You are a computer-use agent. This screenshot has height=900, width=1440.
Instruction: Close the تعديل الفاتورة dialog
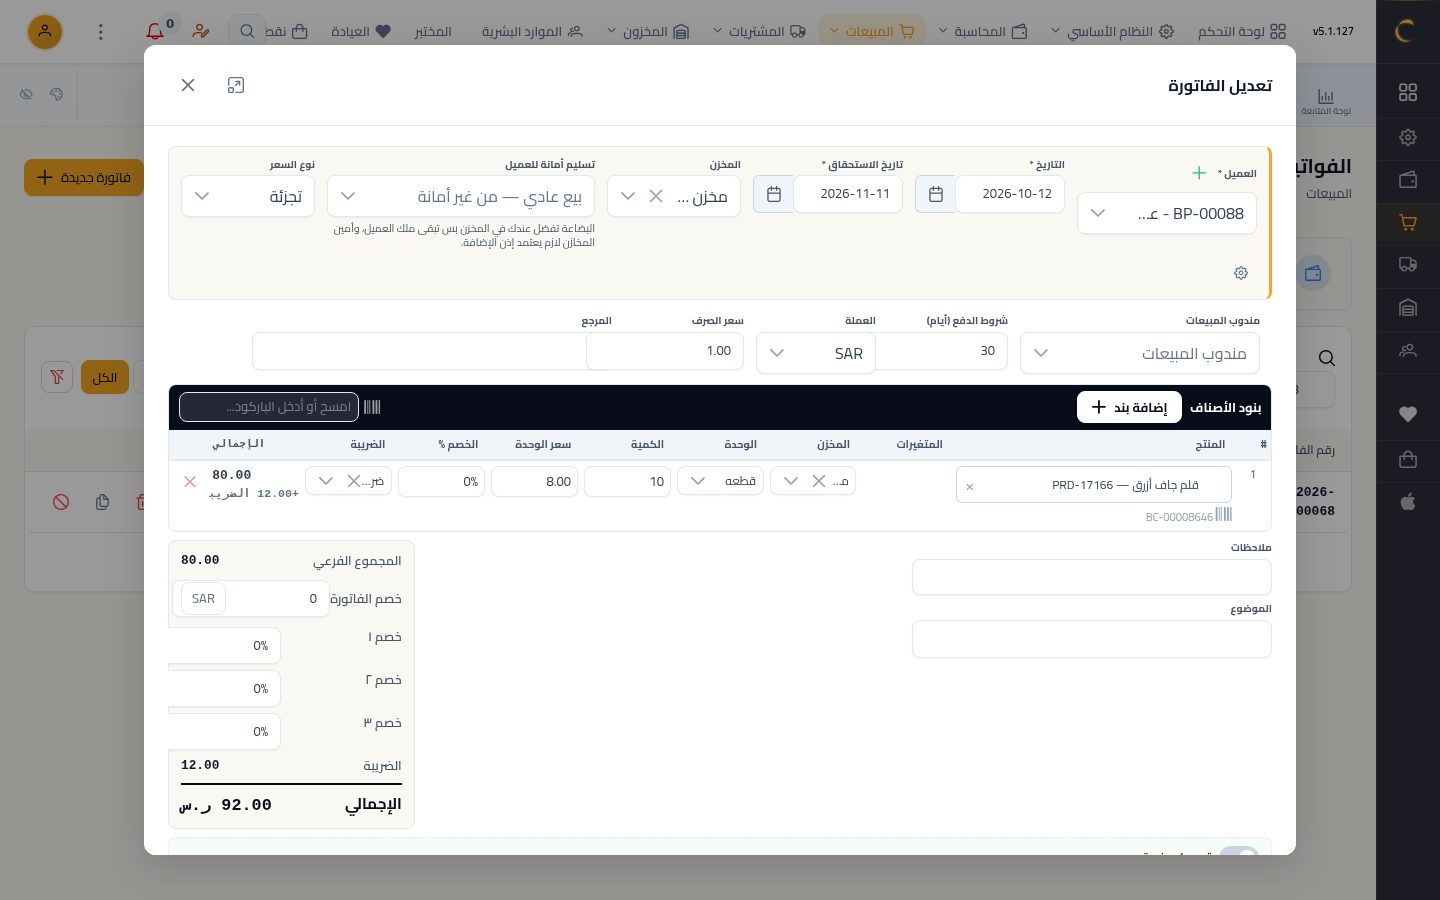click(x=188, y=85)
